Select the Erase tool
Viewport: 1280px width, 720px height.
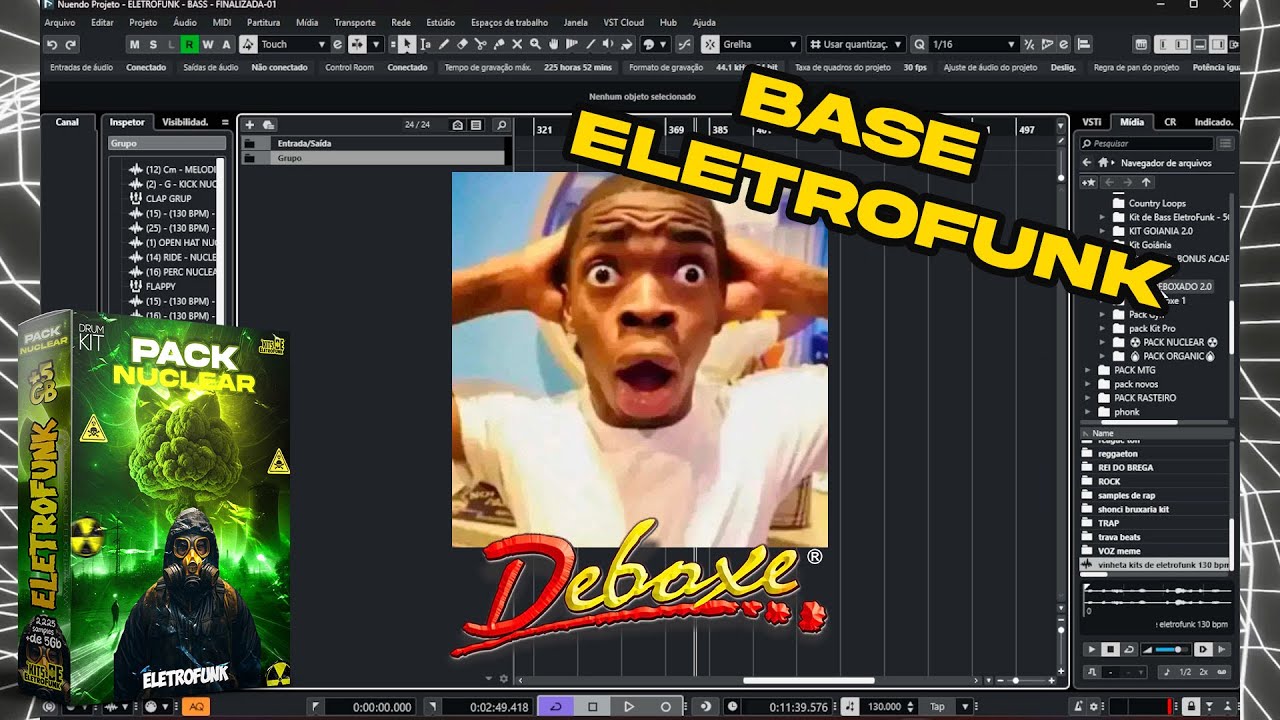tap(462, 44)
